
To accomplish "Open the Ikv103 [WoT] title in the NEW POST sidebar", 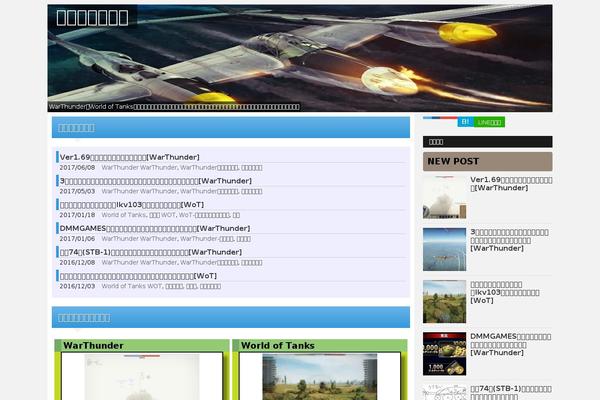I will pos(505,292).
